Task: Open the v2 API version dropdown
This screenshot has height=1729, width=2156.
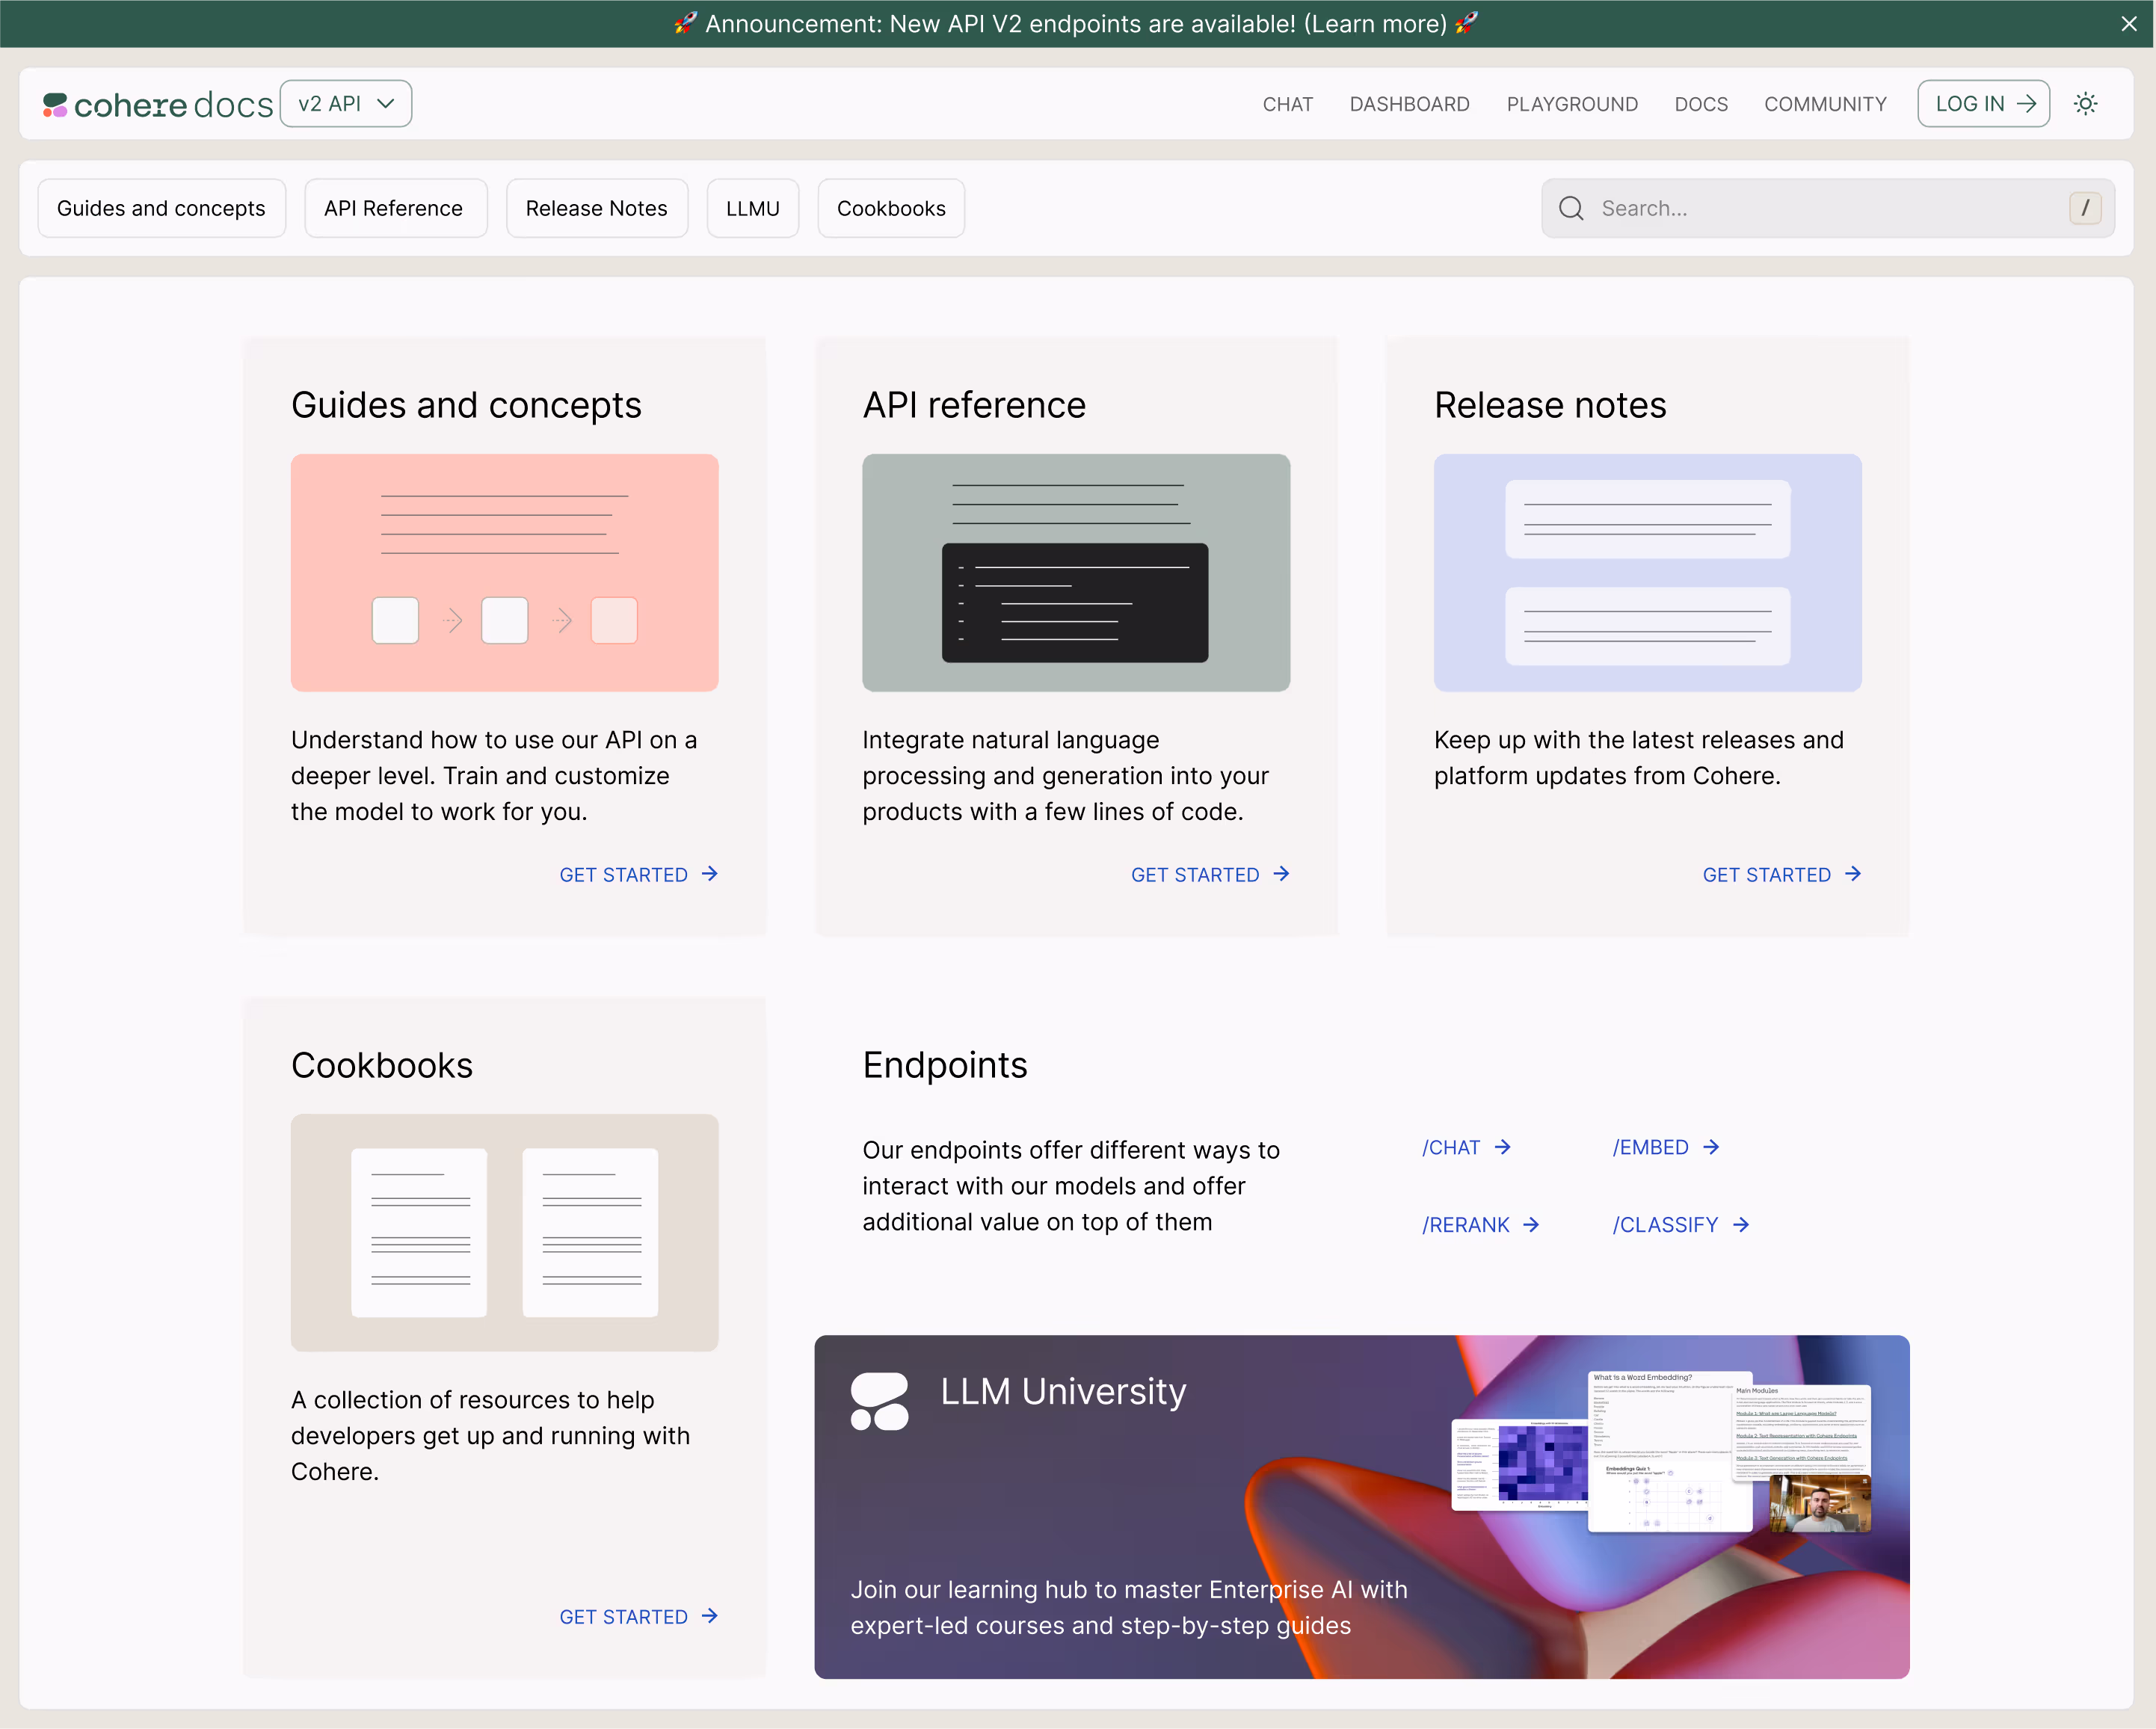Action: [346, 104]
